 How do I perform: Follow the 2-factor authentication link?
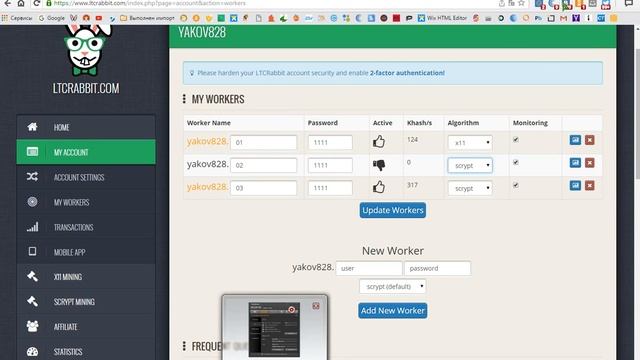point(407,73)
